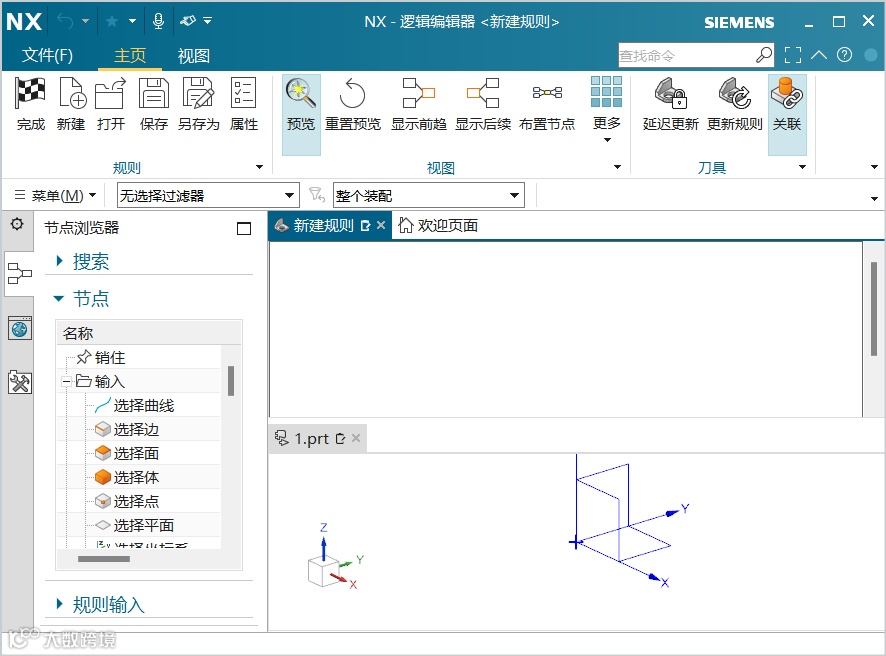Click 布置节点 arrange nodes icon

coord(547,92)
